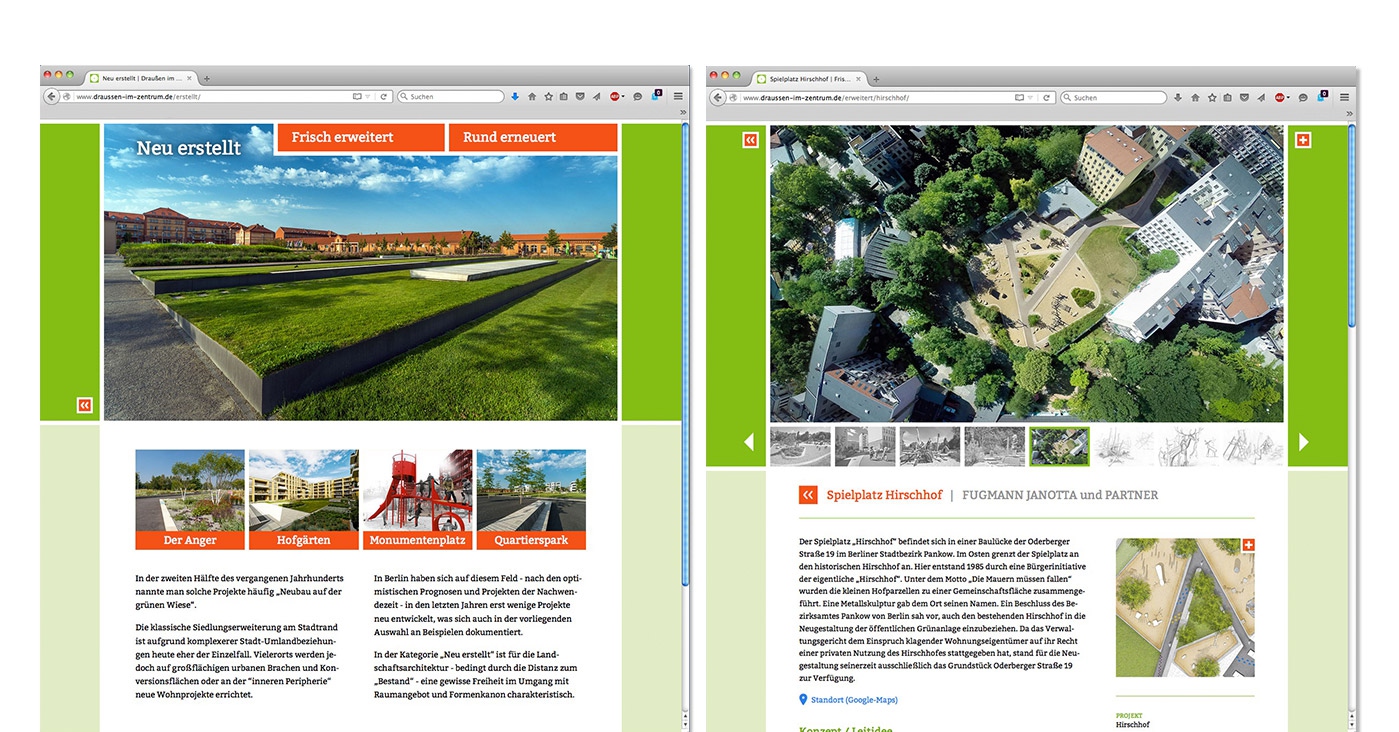Viewport: 1399px width, 732px height.
Task: Focus the Suchen field in Hirschhof window
Action: pos(1113,97)
